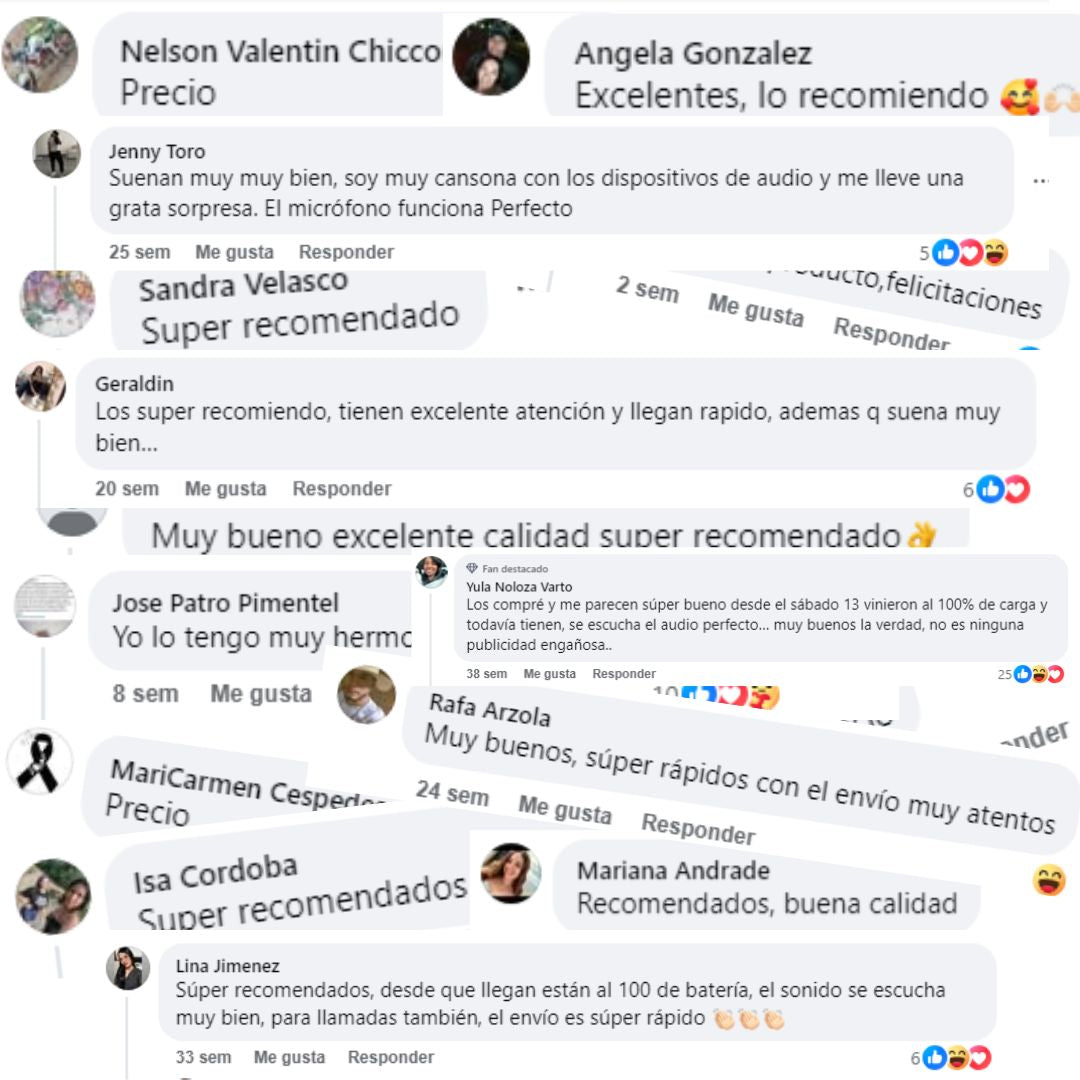Image resolution: width=1080 pixels, height=1080 pixels.
Task: Open Jenny Toro's comment options three-dot menu
Action: tap(1041, 181)
